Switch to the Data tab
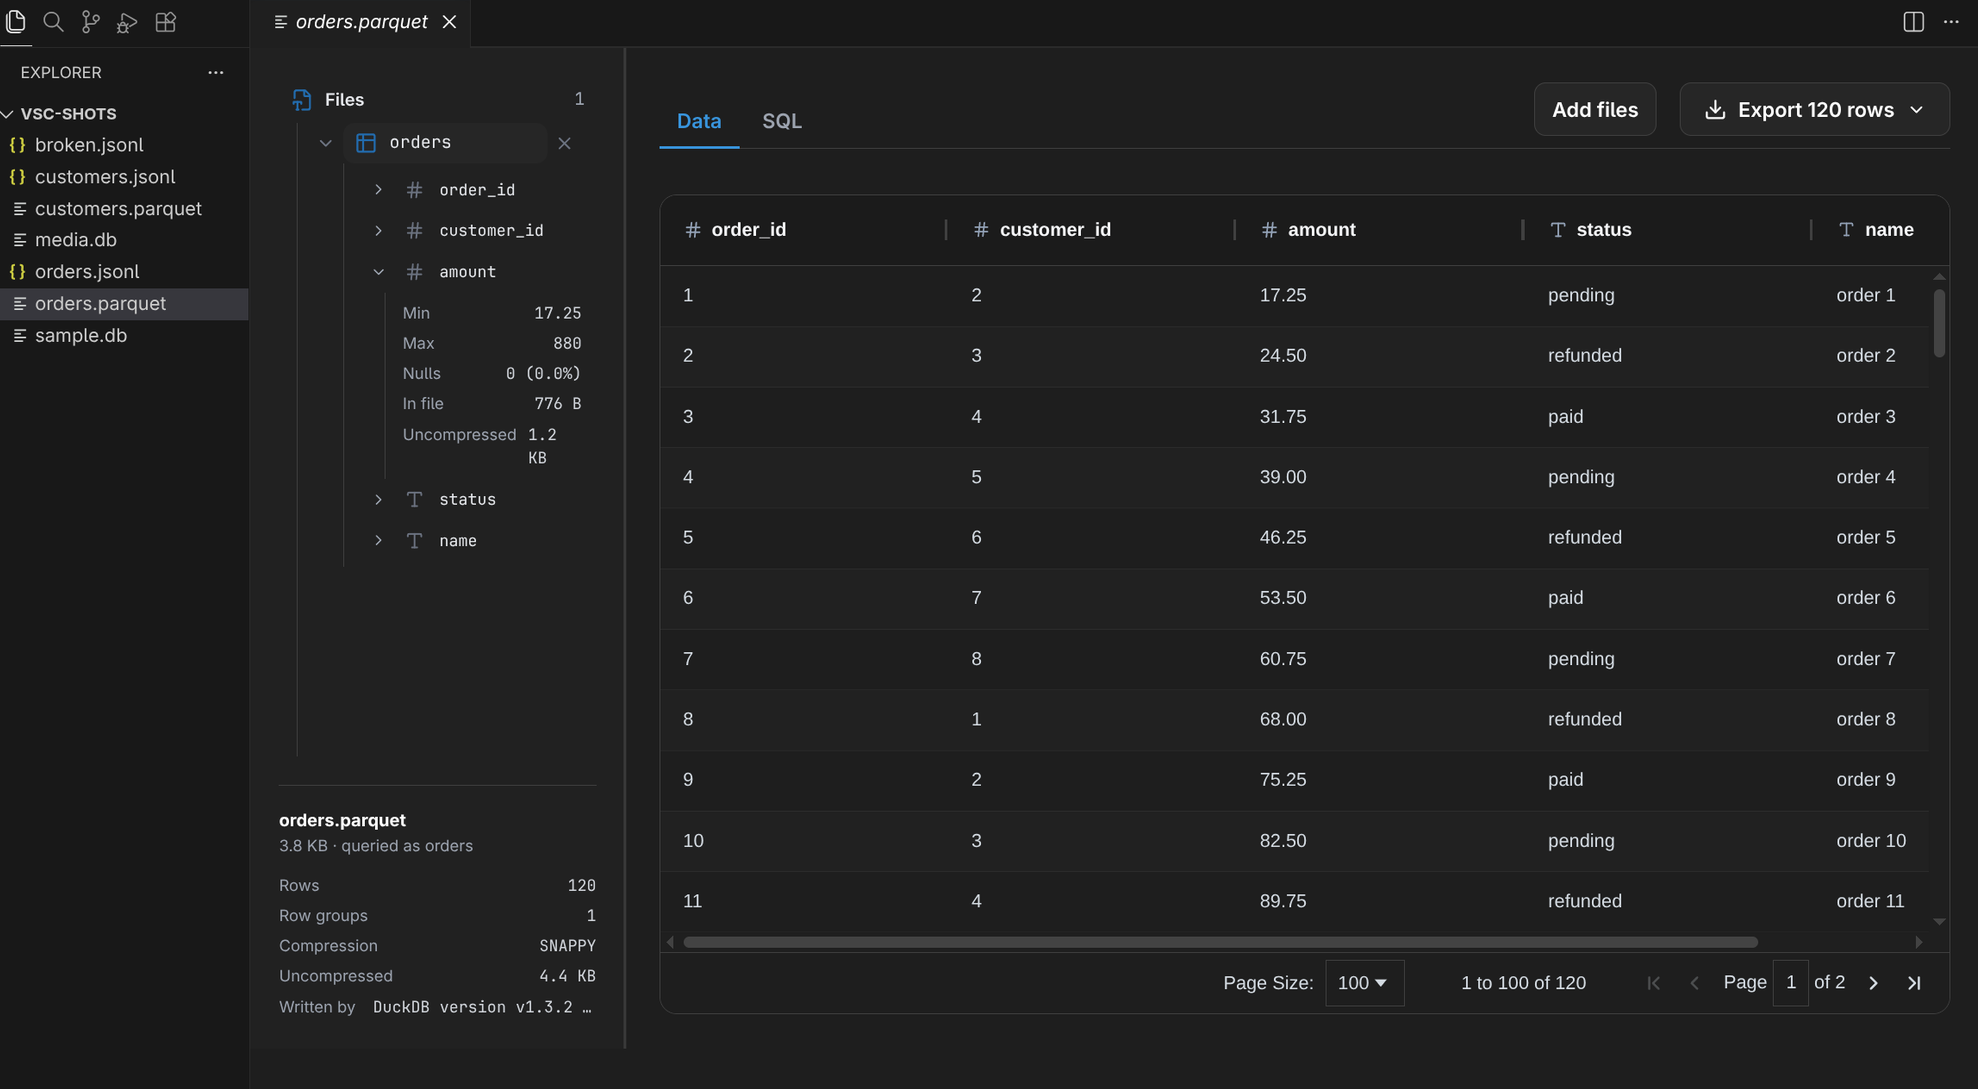This screenshot has width=1978, height=1089. pyautogui.click(x=699, y=121)
